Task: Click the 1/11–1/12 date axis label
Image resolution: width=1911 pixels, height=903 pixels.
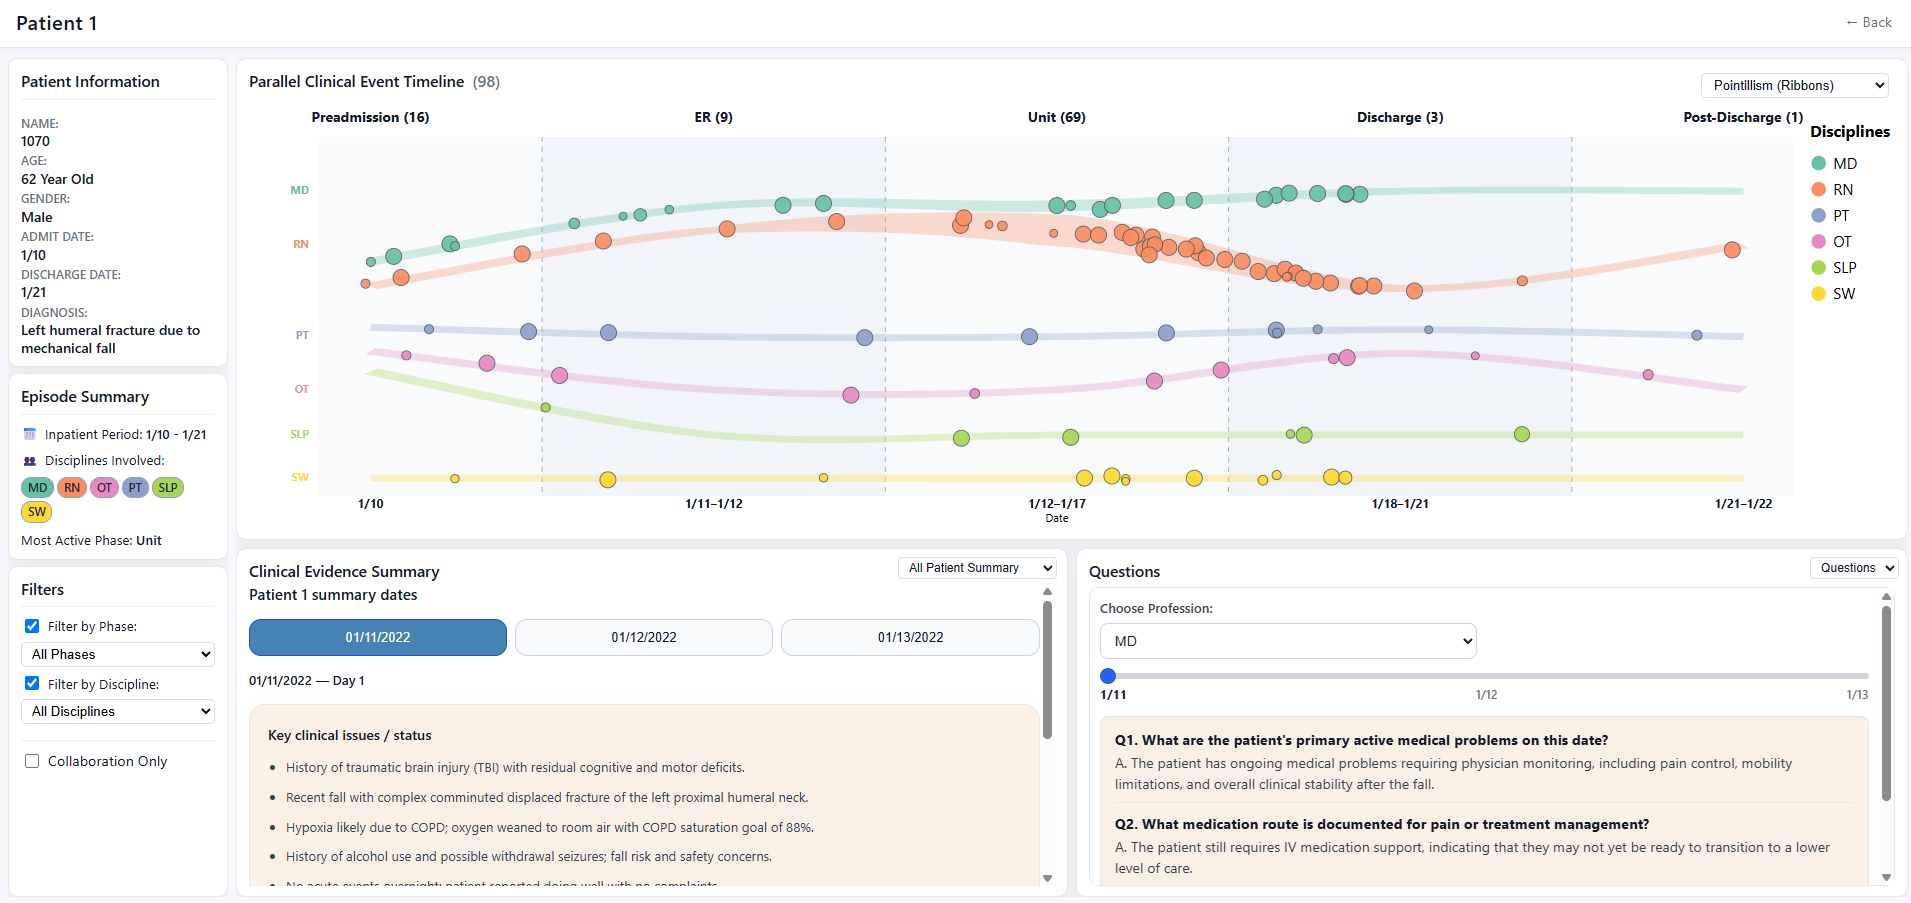Action: point(714,504)
